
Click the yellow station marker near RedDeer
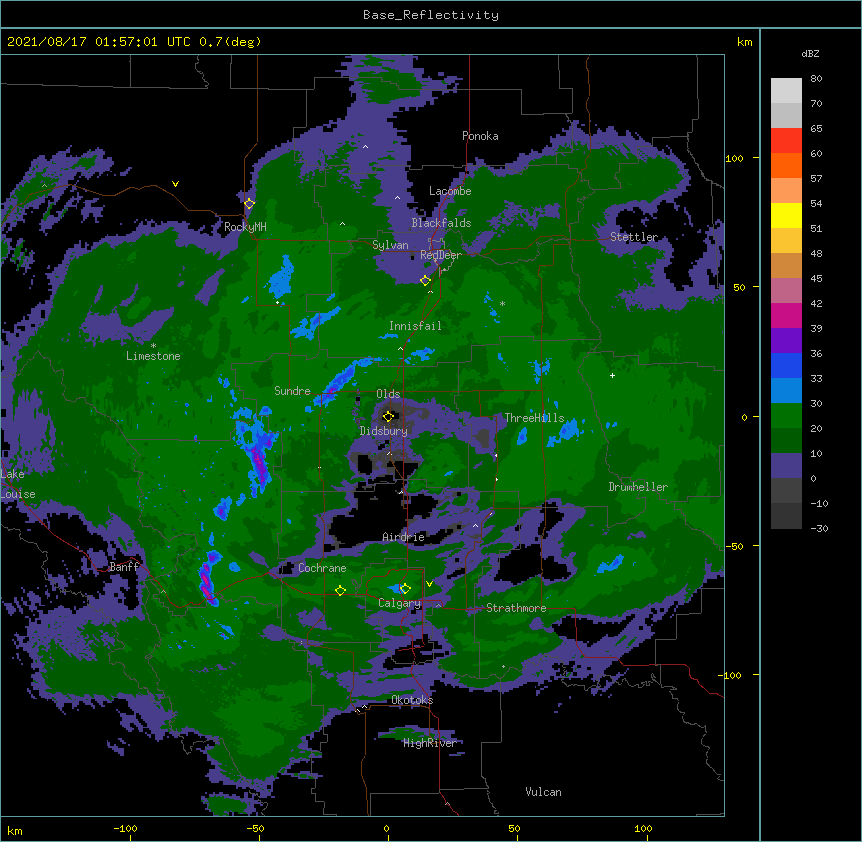point(425,280)
